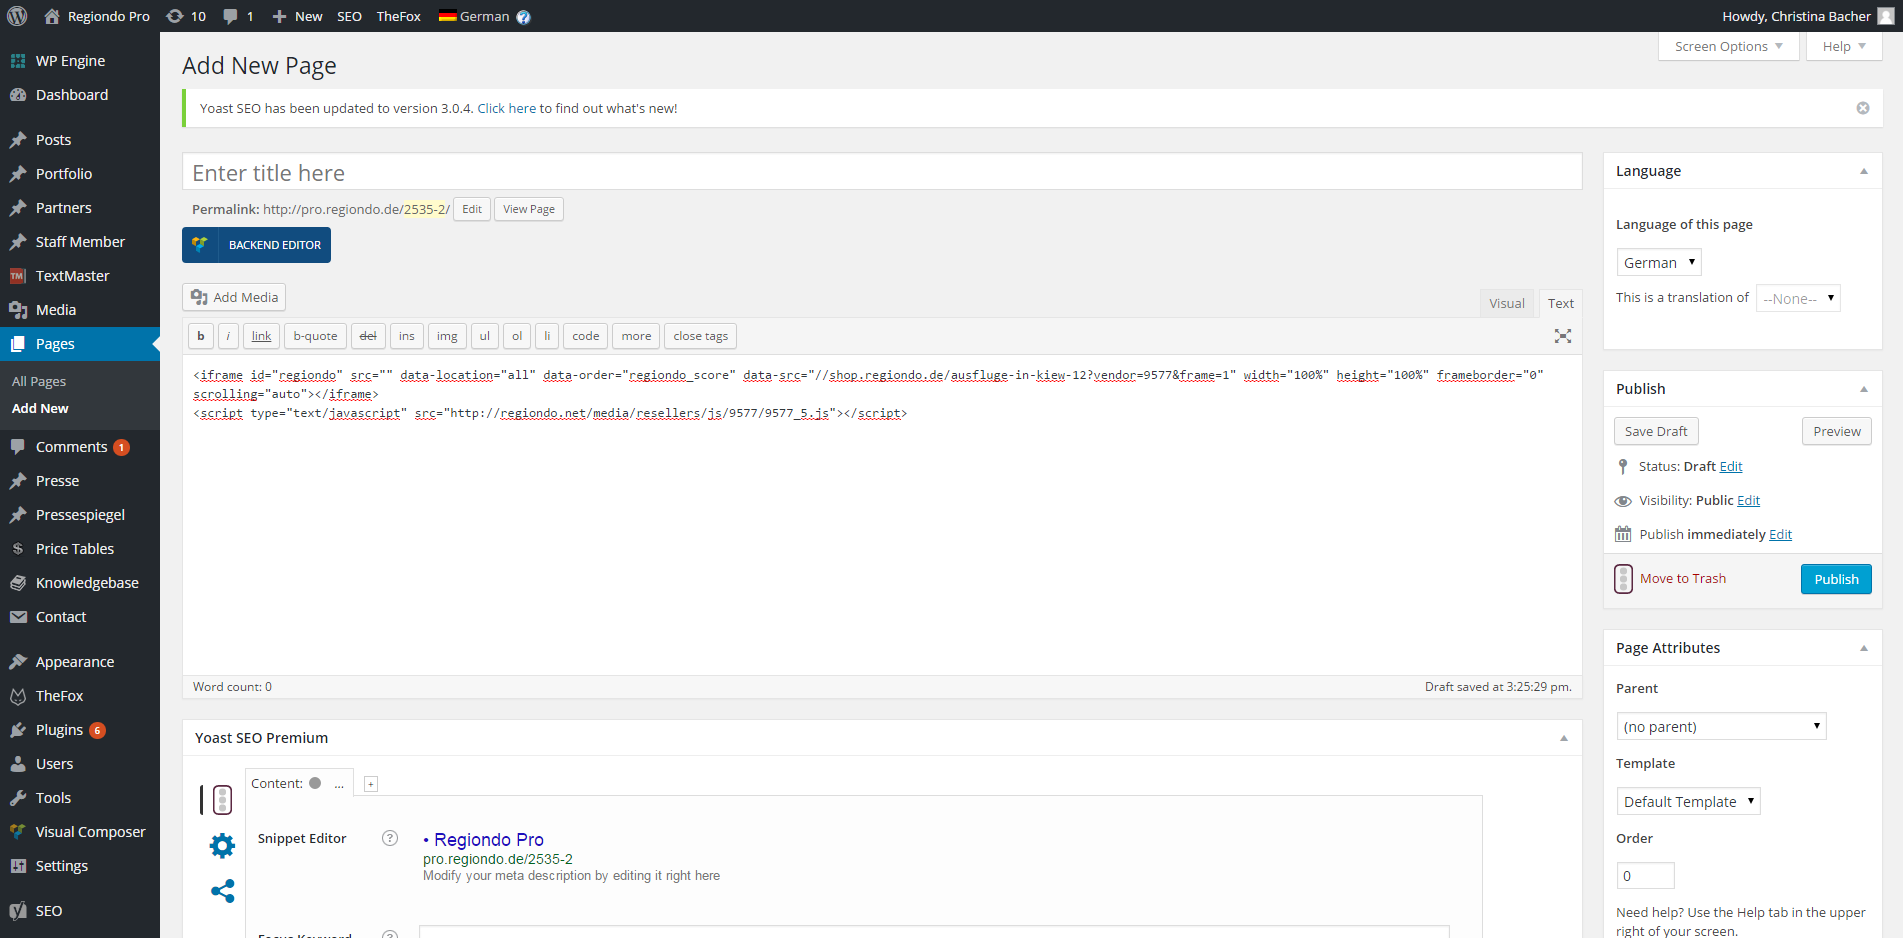Click into the iframe code text area
This screenshot has height=938, width=1903.
click(x=882, y=515)
